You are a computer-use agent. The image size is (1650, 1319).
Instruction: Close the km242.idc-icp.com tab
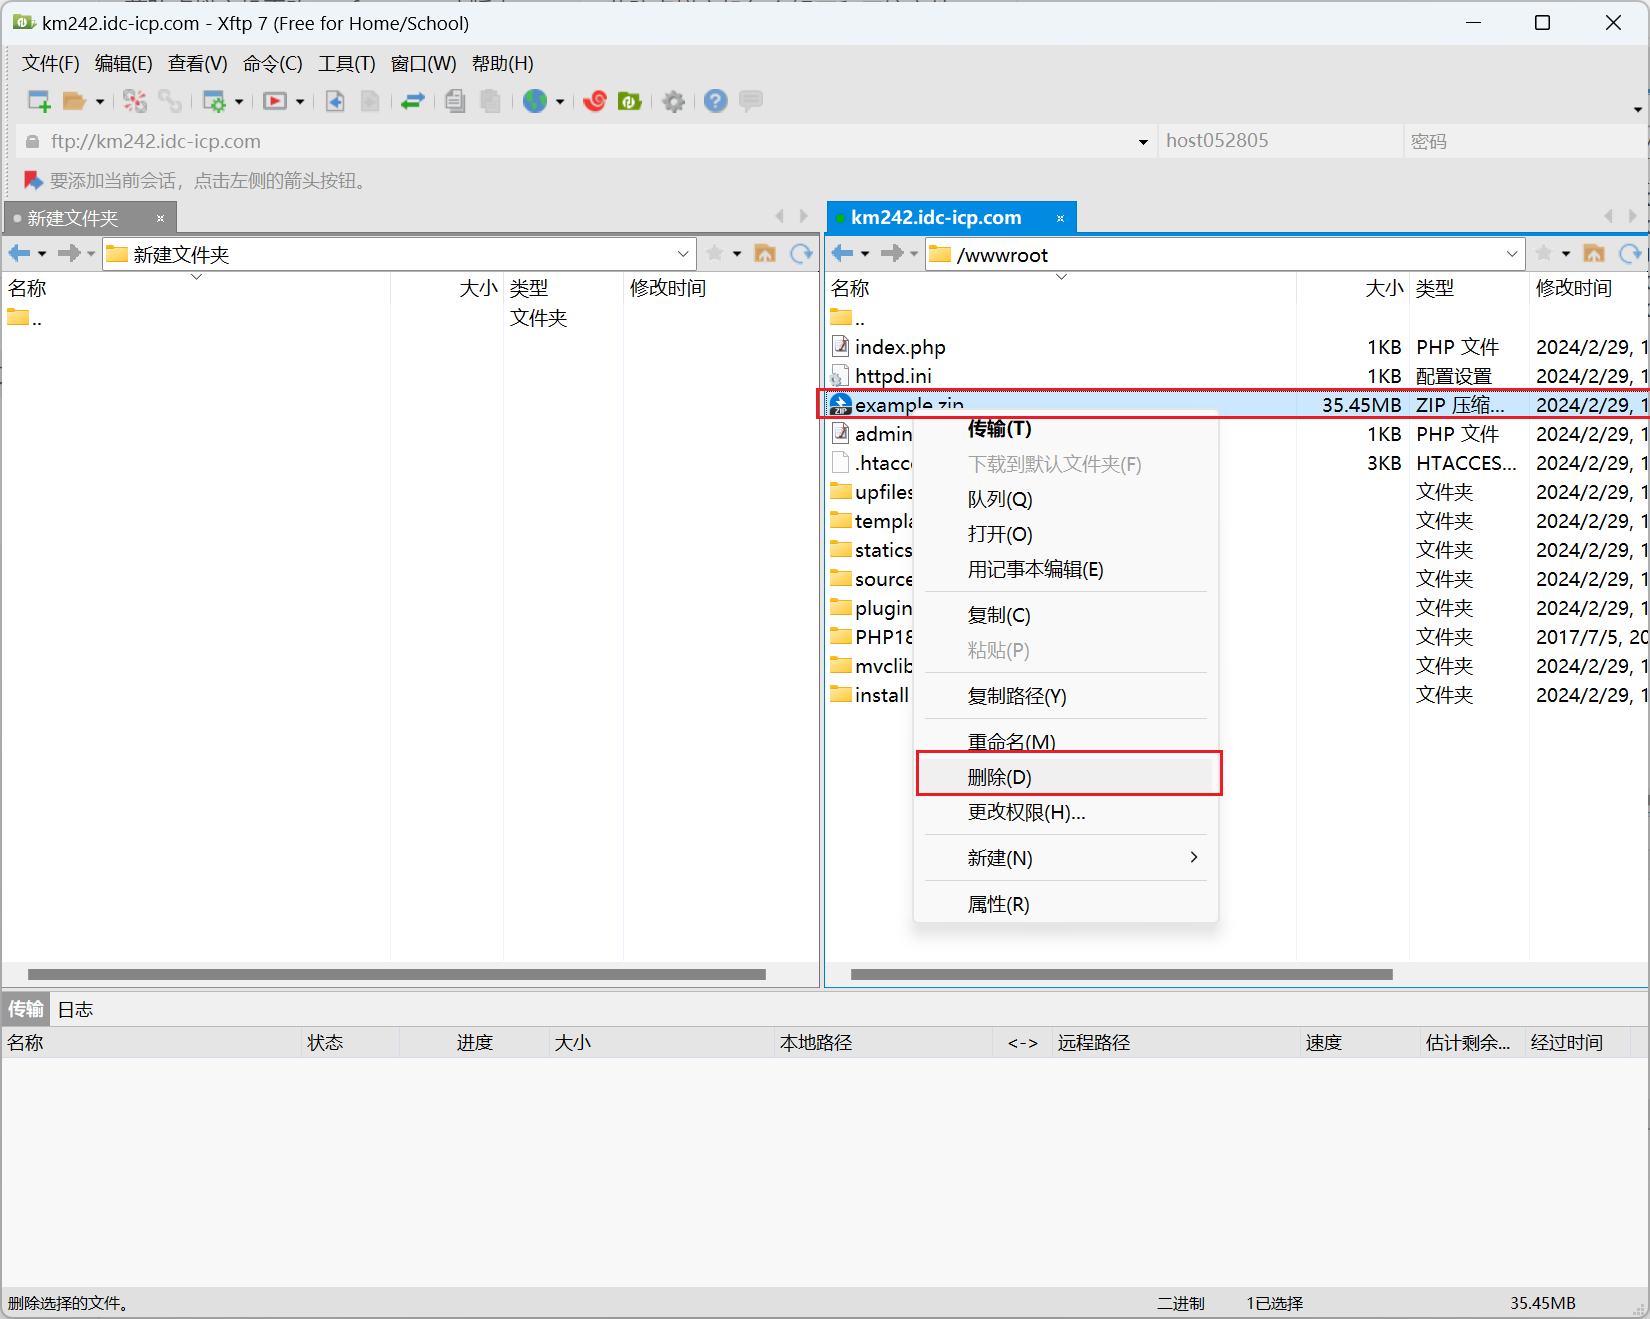point(1060,218)
